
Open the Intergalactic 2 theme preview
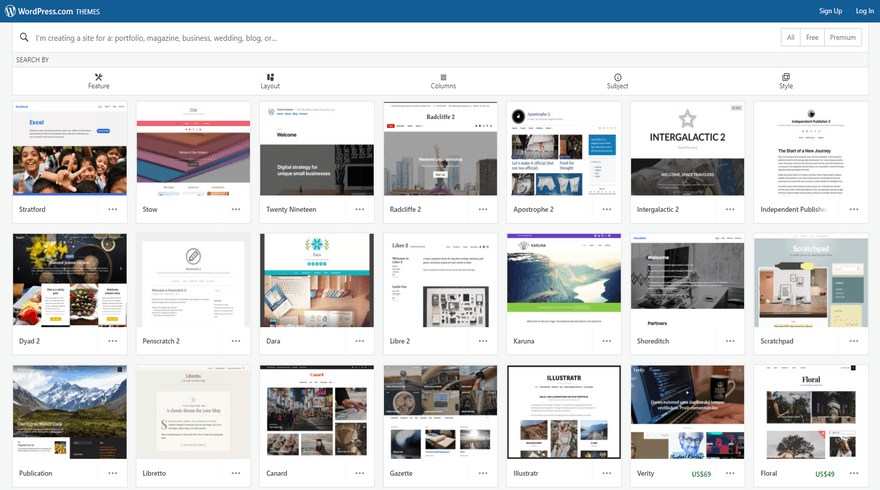pyautogui.click(x=687, y=149)
